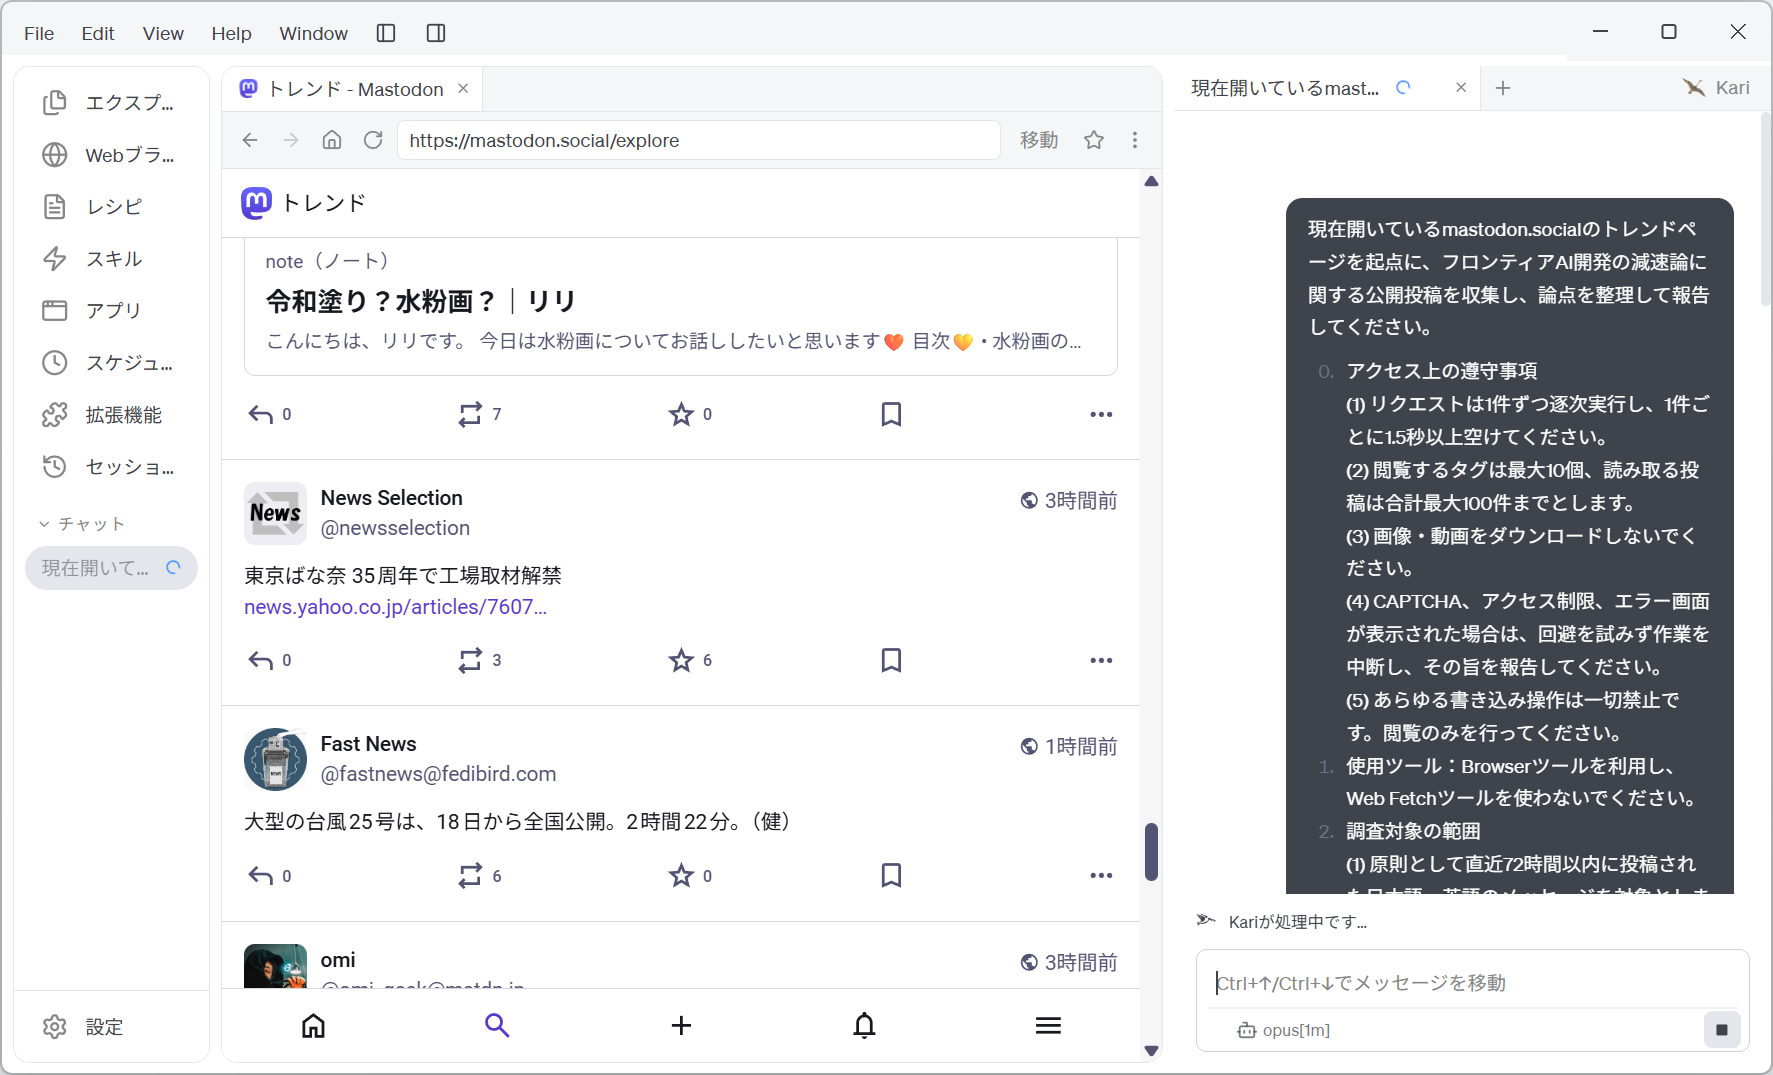Click the 移動 go button

tap(1039, 140)
